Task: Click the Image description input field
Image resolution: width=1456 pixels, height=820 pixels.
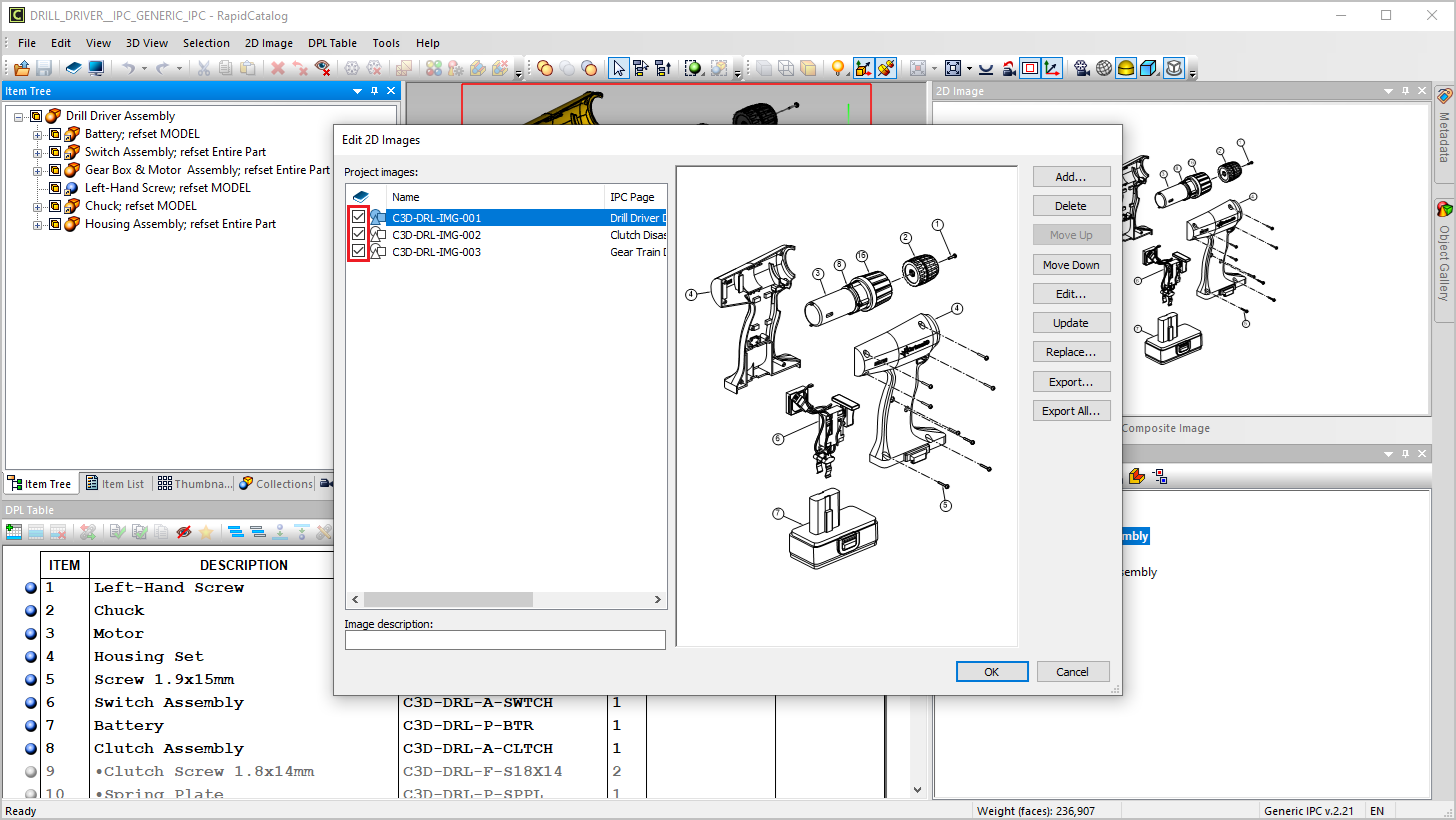Action: click(505, 640)
